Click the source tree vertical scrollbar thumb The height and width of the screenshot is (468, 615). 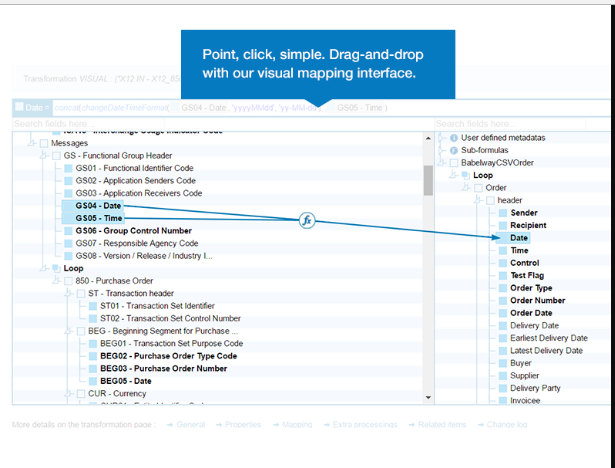[x=428, y=180]
